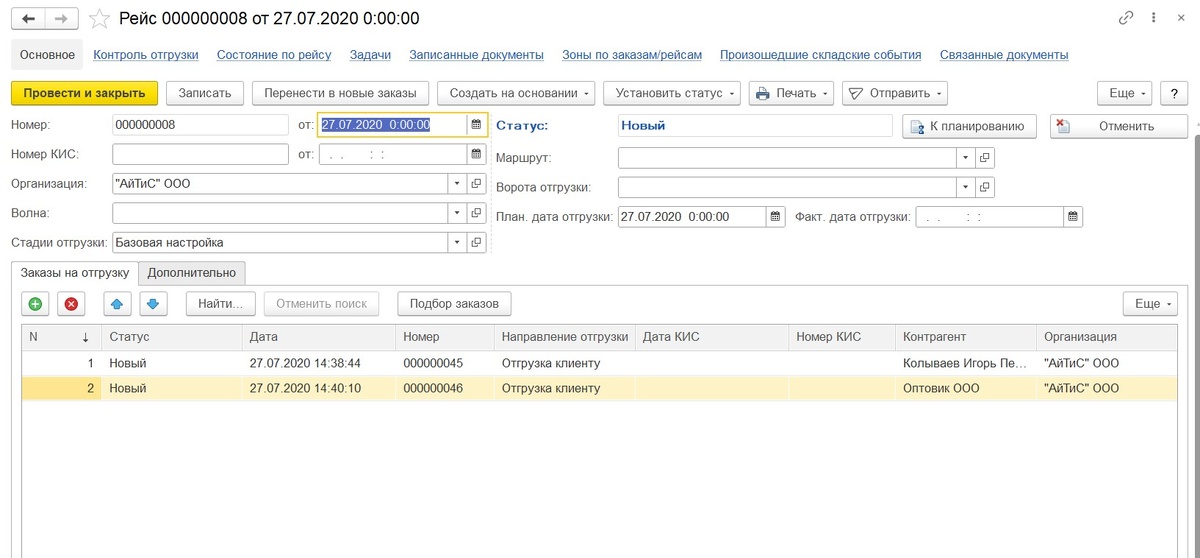Copy link via chain icon in title bar
Image resolution: width=1200 pixels, height=558 pixels.
[x=1127, y=18]
